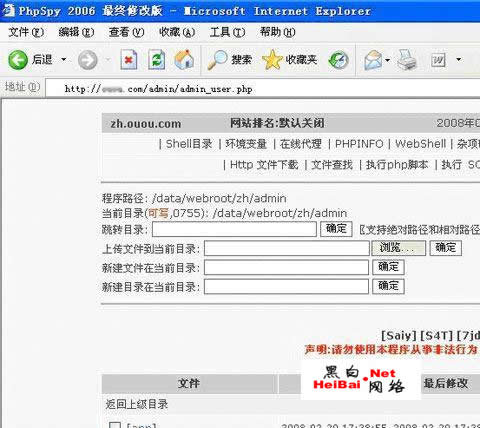
Task: Click the 网站排名:默认关闭 text
Action: click(x=277, y=123)
